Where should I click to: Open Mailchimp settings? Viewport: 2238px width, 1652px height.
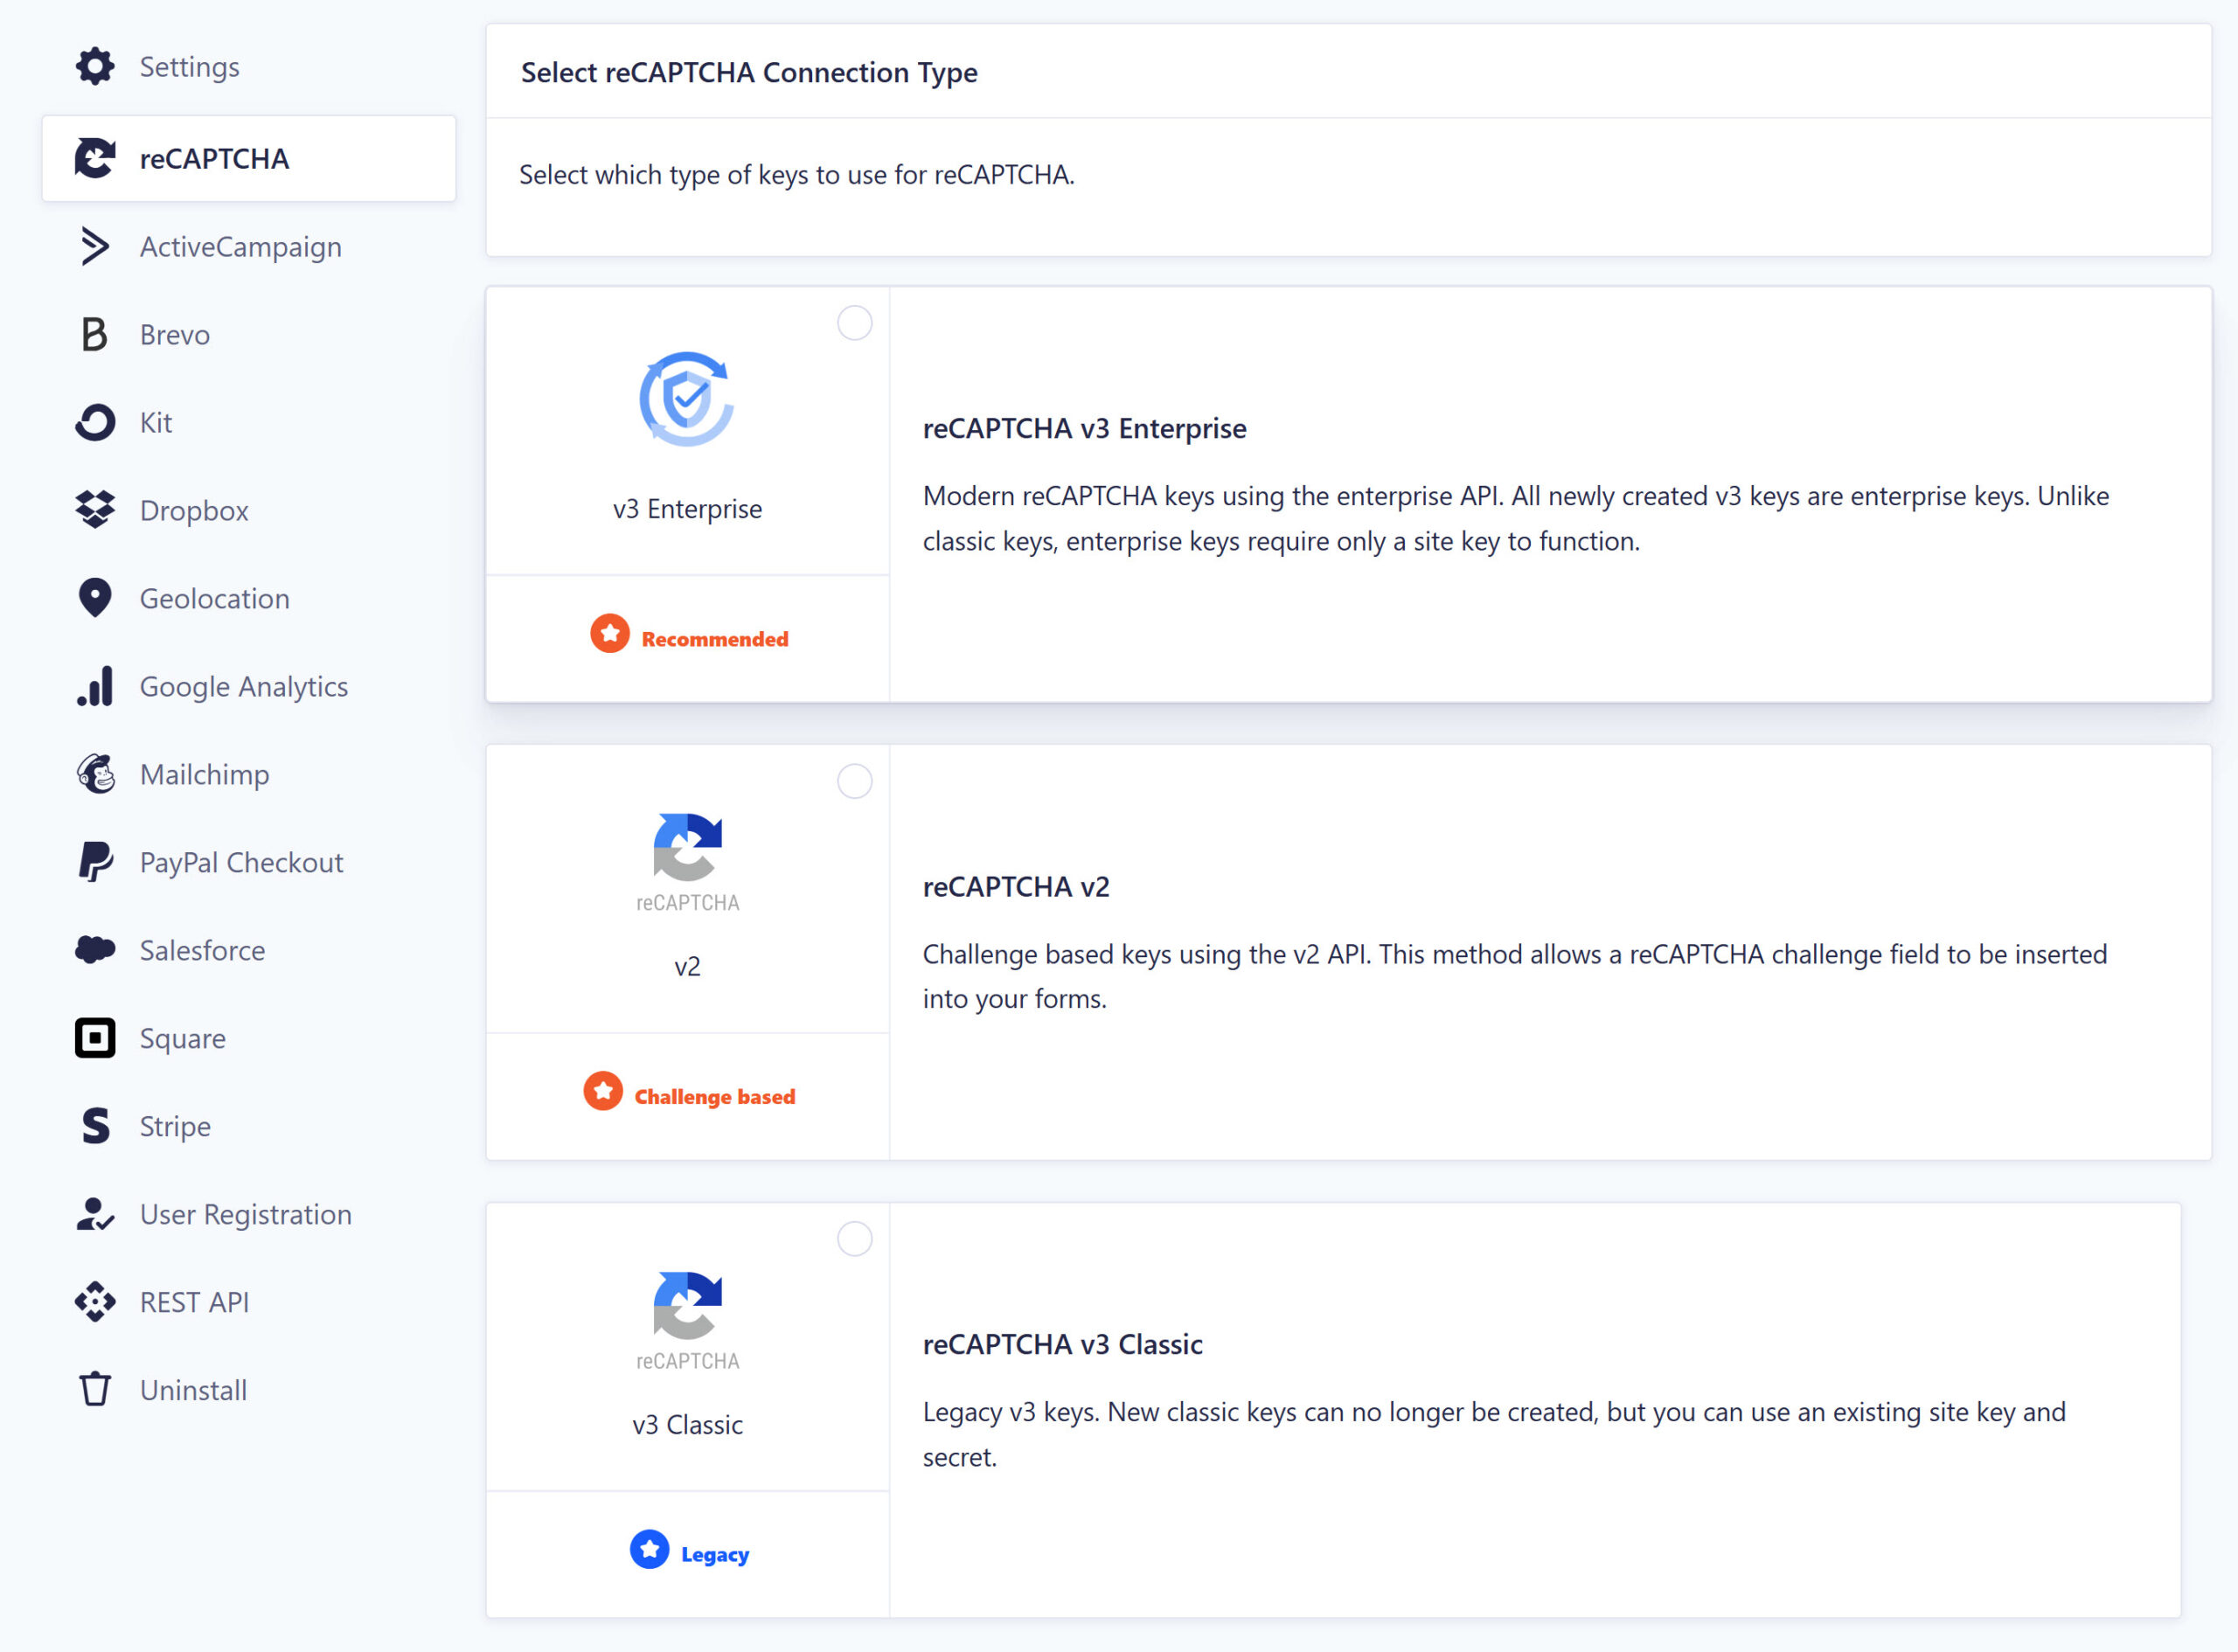[x=249, y=774]
